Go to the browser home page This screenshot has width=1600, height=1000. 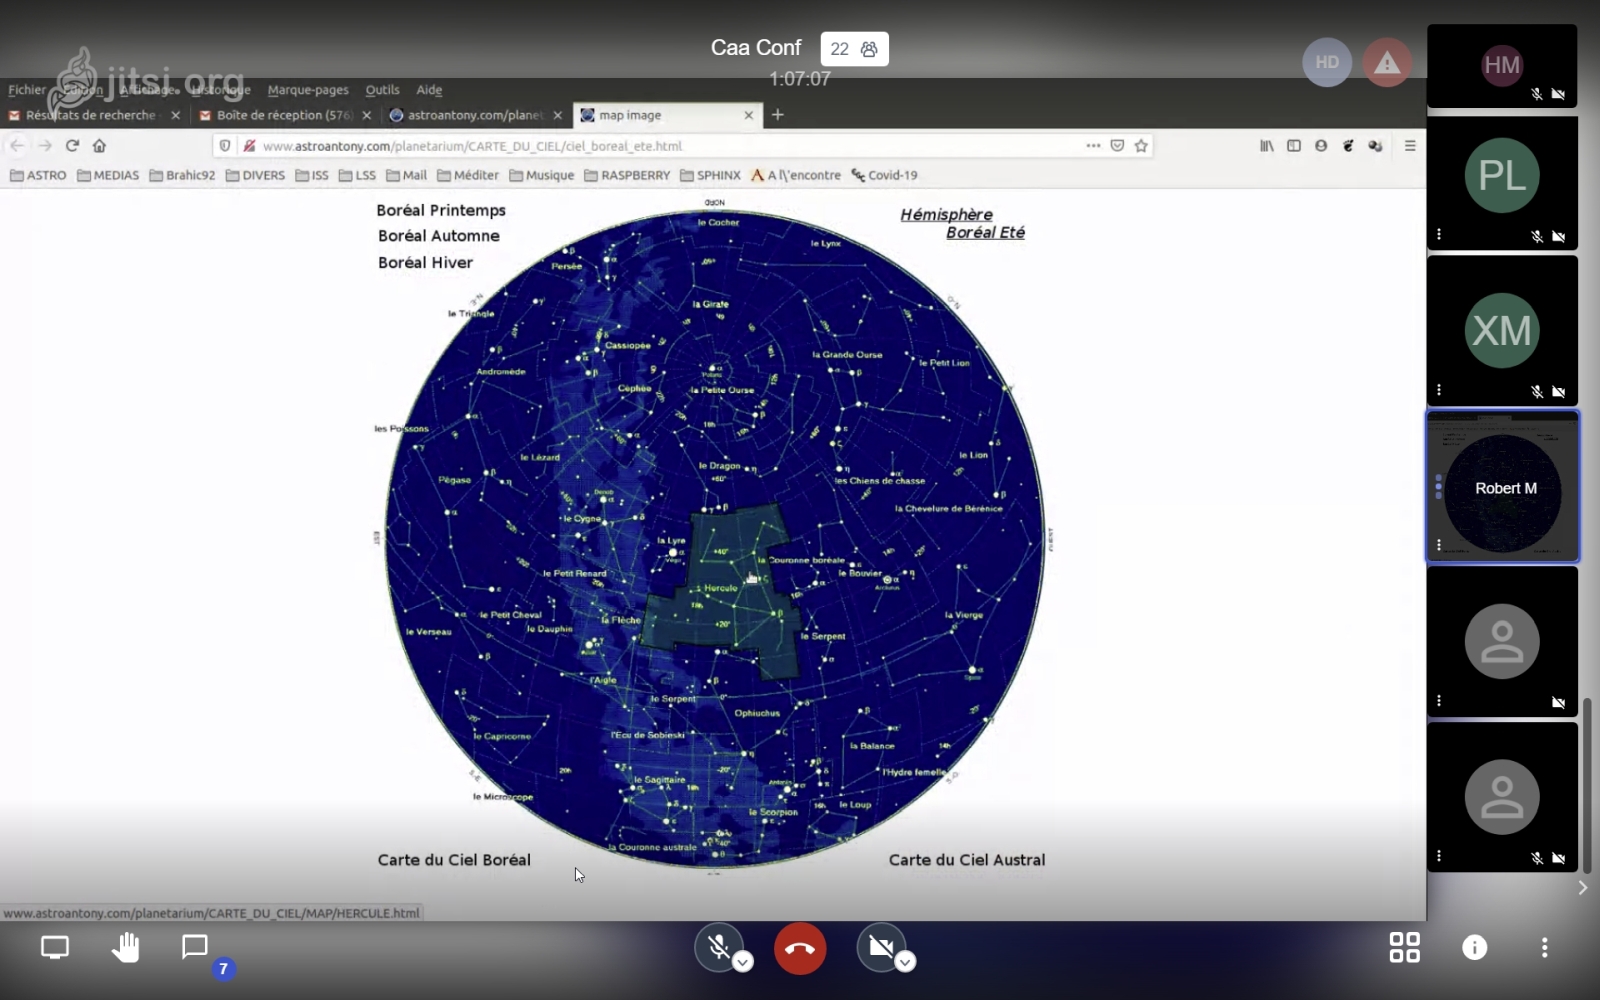click(x=99, y=146)
